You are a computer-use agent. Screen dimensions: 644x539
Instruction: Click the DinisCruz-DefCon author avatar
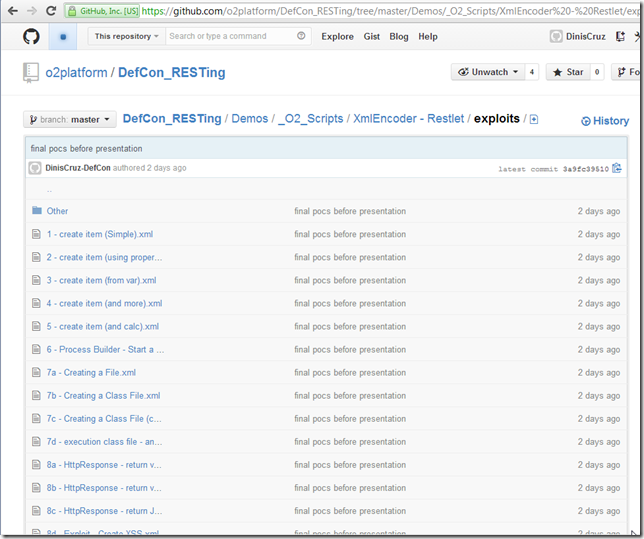(35, 168)
